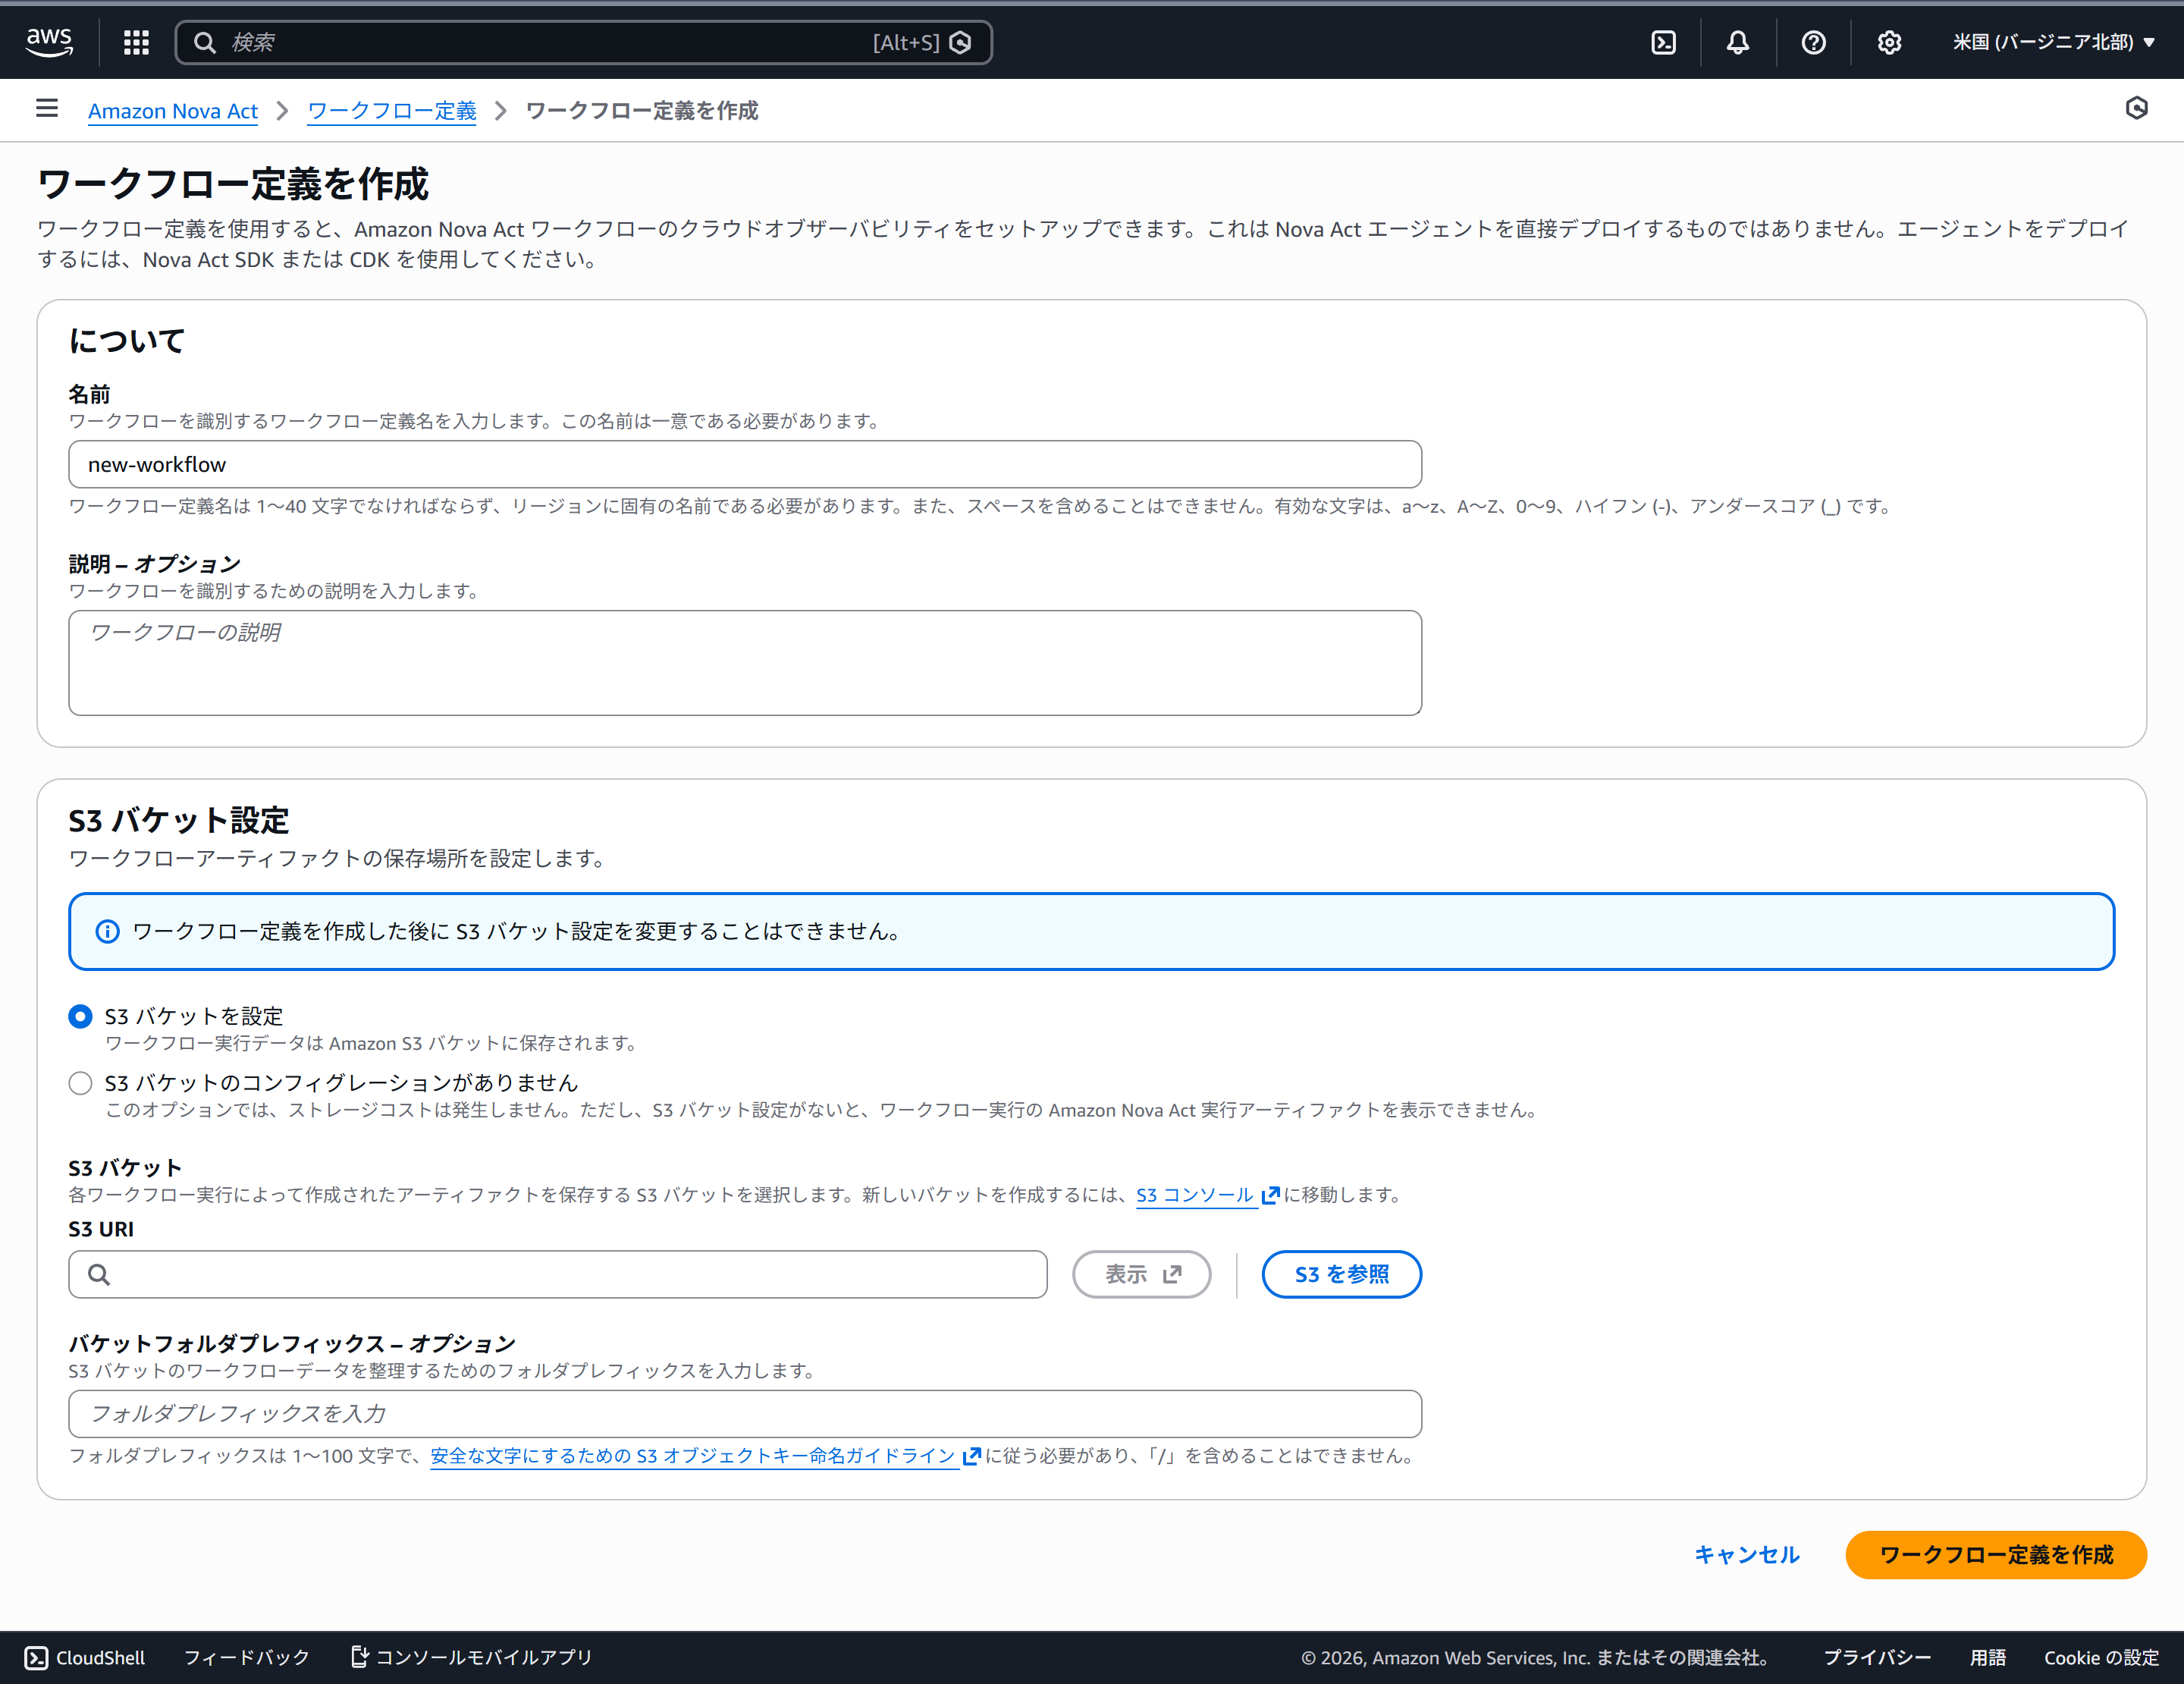Click the 'Amazon Nova Act' breadcrumb

[173, 111]
